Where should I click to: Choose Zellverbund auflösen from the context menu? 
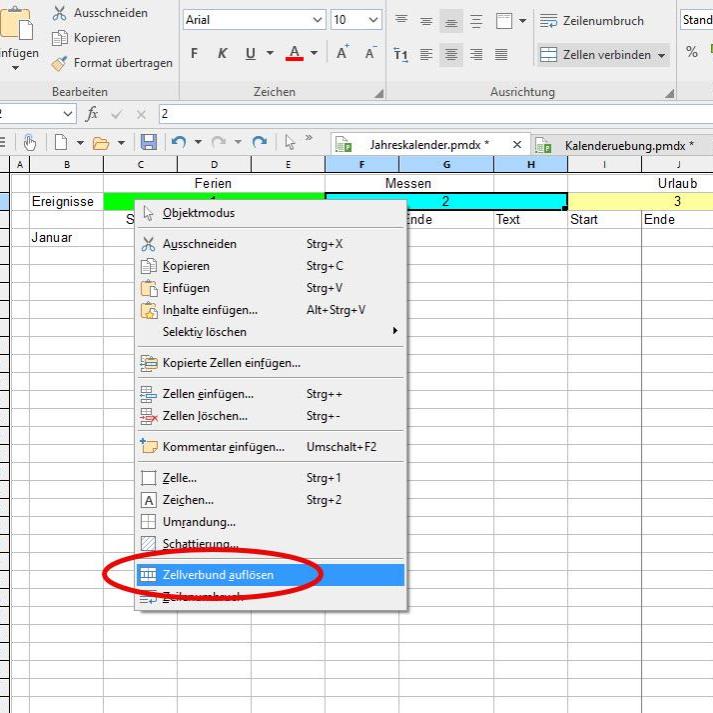pyautogui.click(x=217, y=575)
